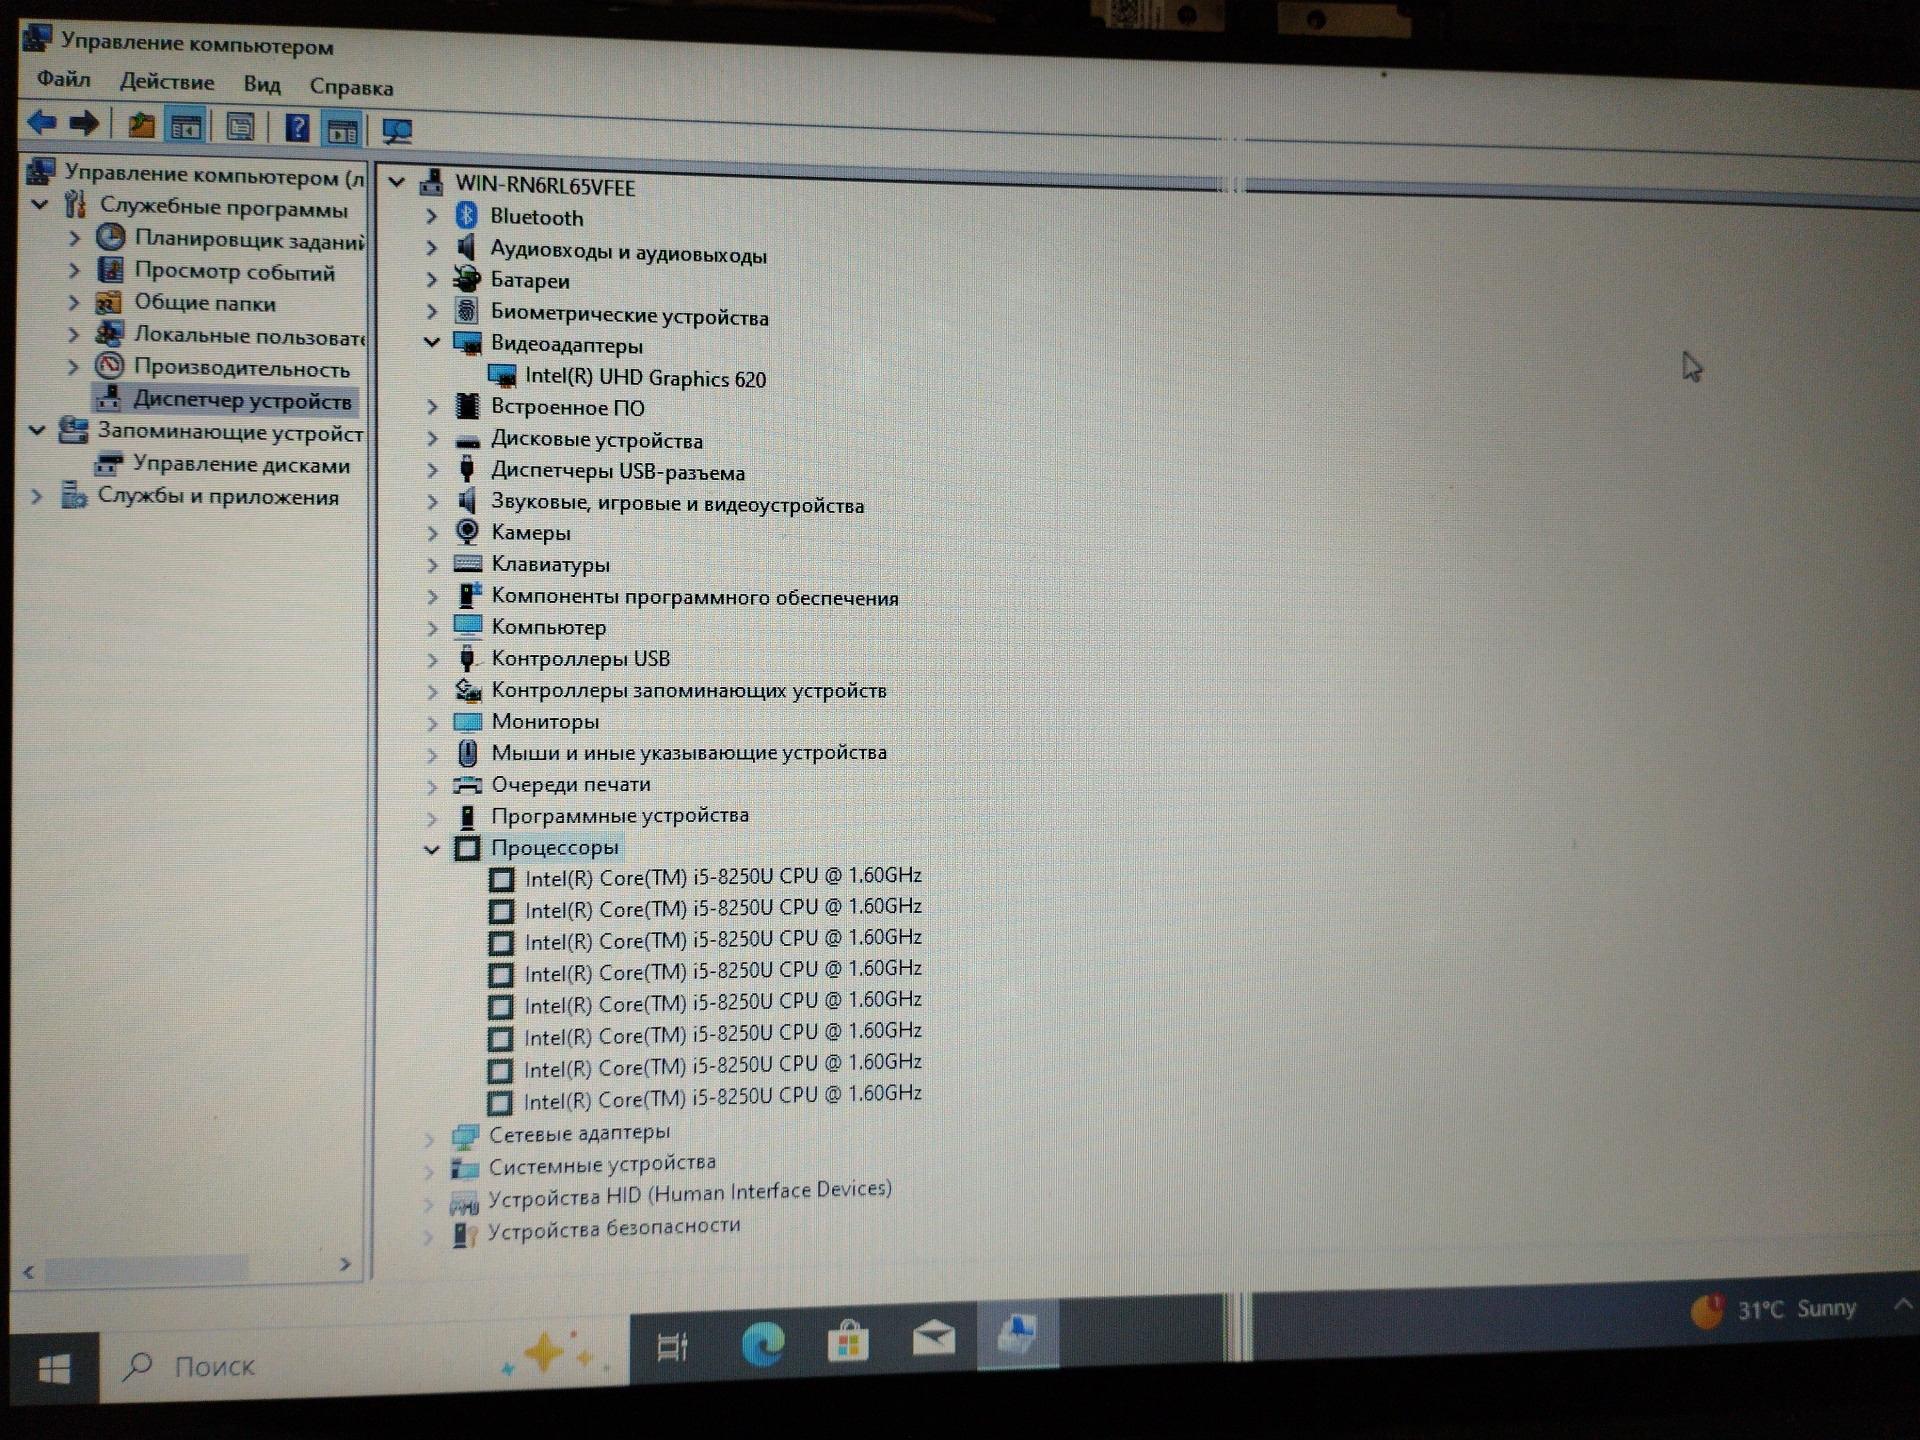
Task: Click the Биометрические устройства fingerprint icon
Action: pyautogui.click(x=466, y=311)
